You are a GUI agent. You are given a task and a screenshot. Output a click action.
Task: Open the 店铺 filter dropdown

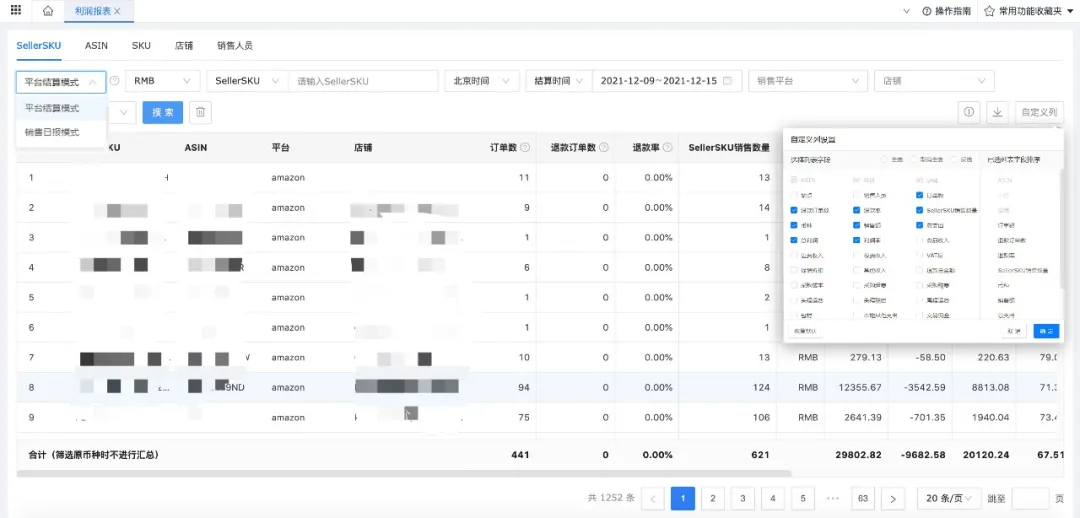point(934,81)
